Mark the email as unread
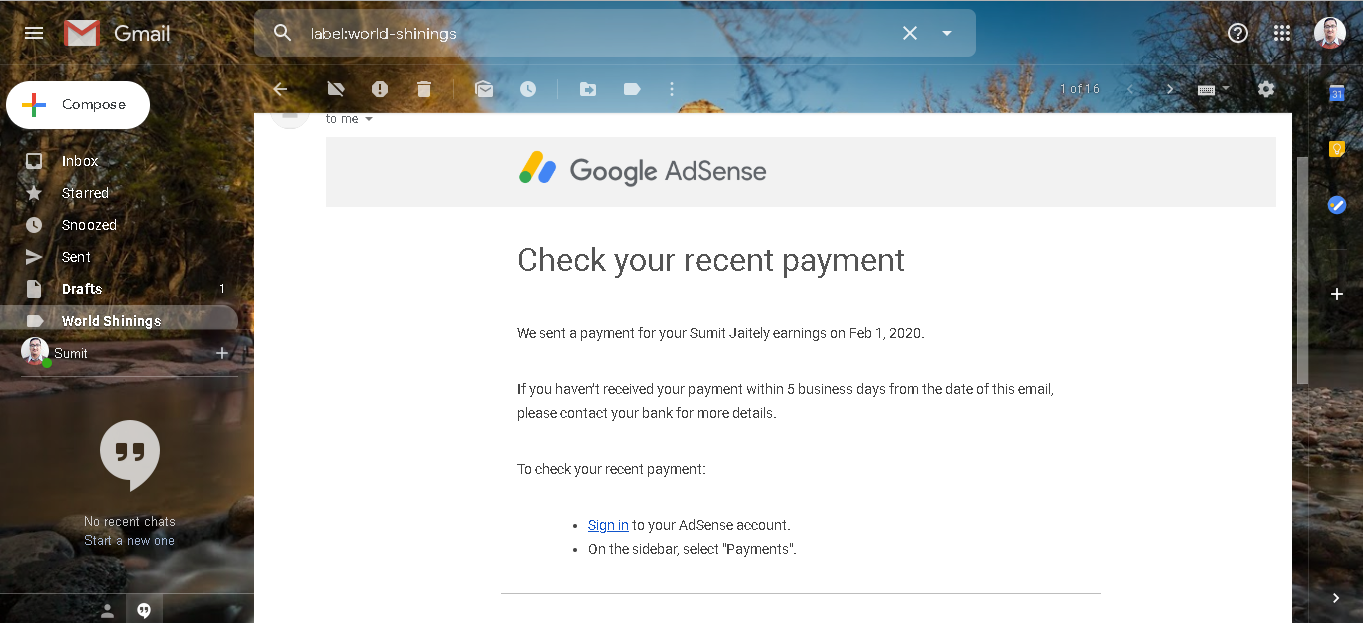Viewport: 1363px width, 623px height. (x=484, y=89)
